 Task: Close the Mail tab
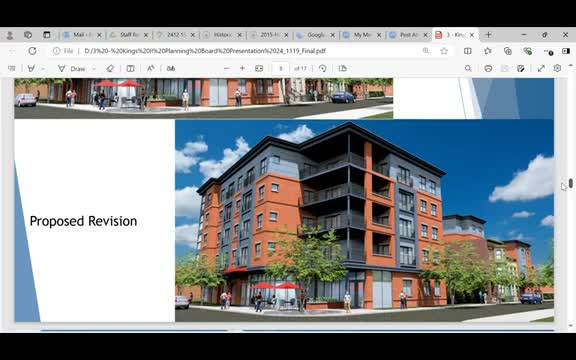(x=99, y=35)
